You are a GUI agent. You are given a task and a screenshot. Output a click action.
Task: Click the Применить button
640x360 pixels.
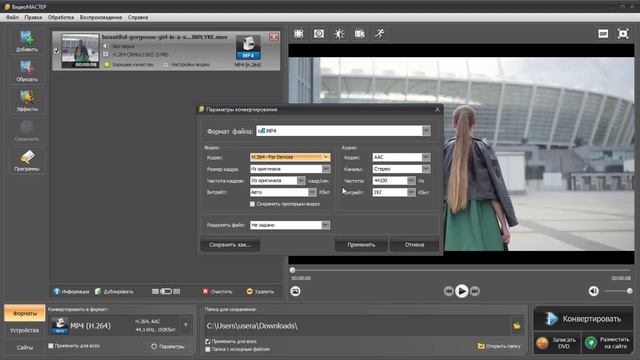point(361,244)
